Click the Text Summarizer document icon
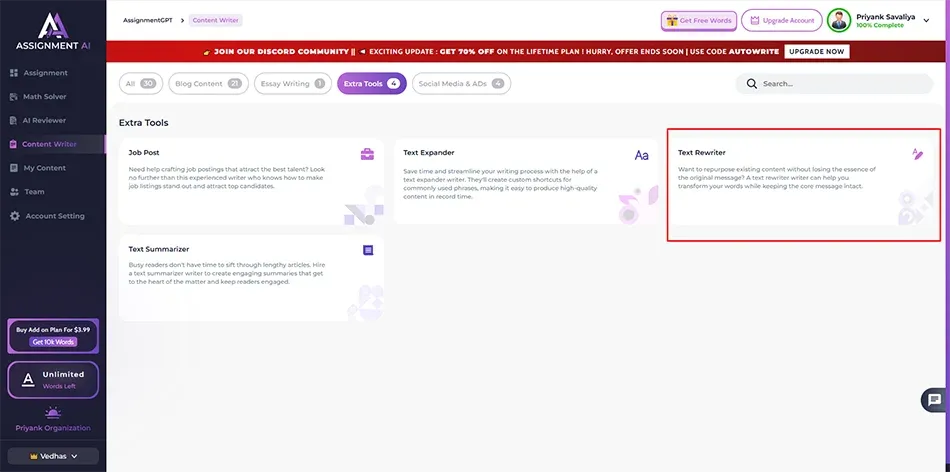950x472 pixels. pyautogui.click(x=368, y=250)
